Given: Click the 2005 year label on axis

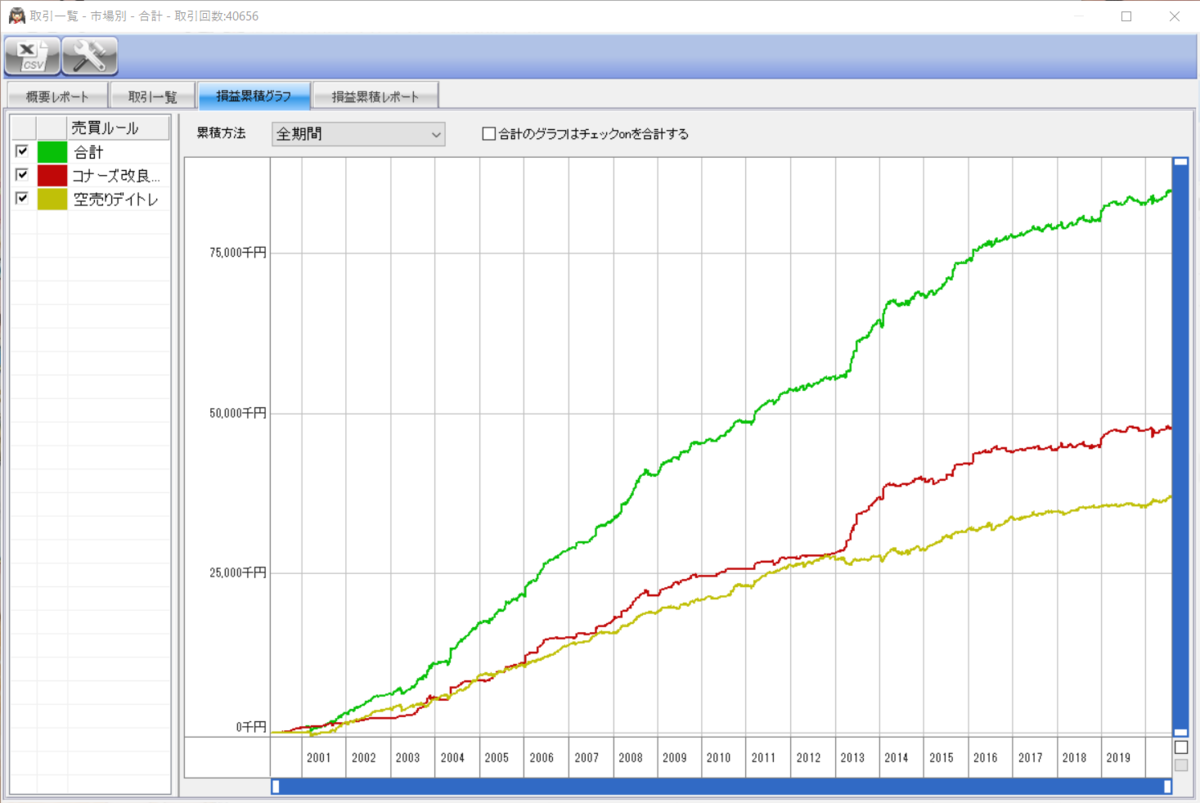Looking at the screenshot, I should coord(497,758).
